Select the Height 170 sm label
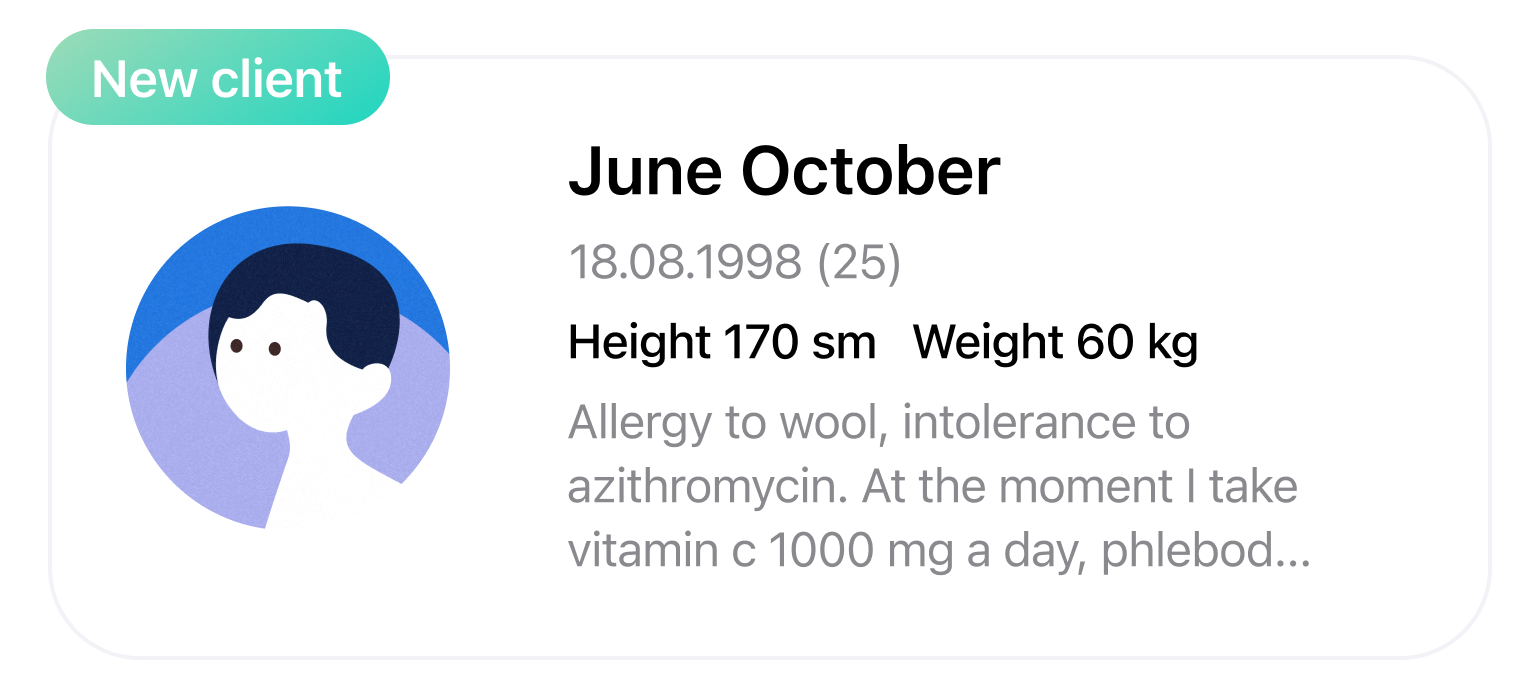The height and width of the screenshot is (692, 1537). (x=722, y=343)
